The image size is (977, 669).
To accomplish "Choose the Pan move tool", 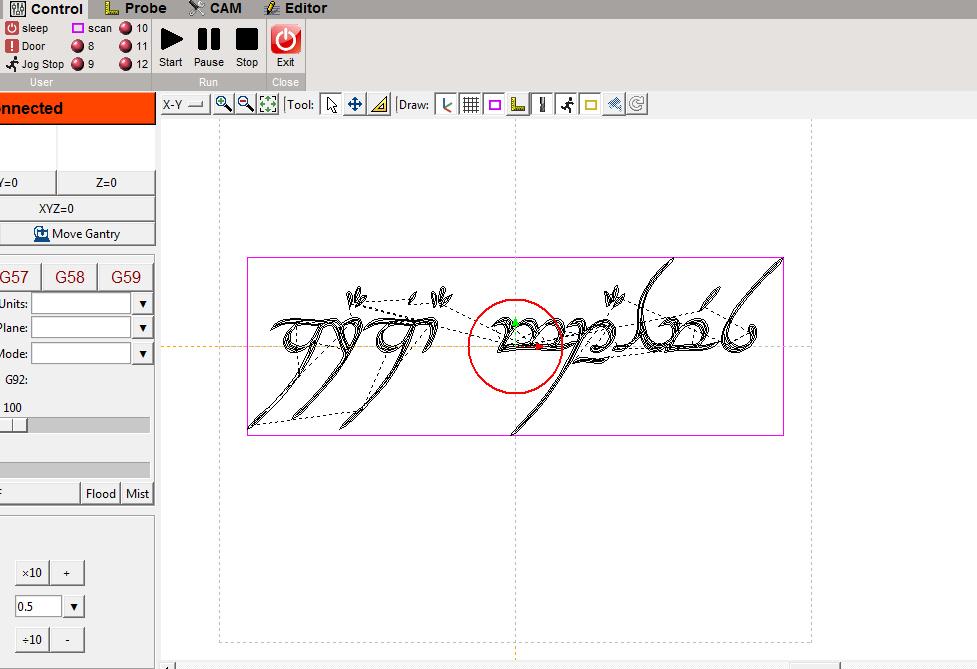I will [x=355, y=105].
